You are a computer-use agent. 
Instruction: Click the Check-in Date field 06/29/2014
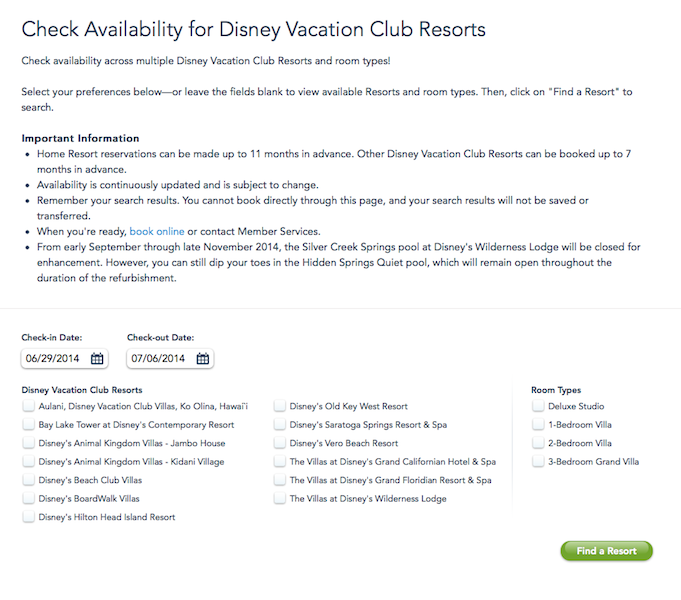(64, 358)
